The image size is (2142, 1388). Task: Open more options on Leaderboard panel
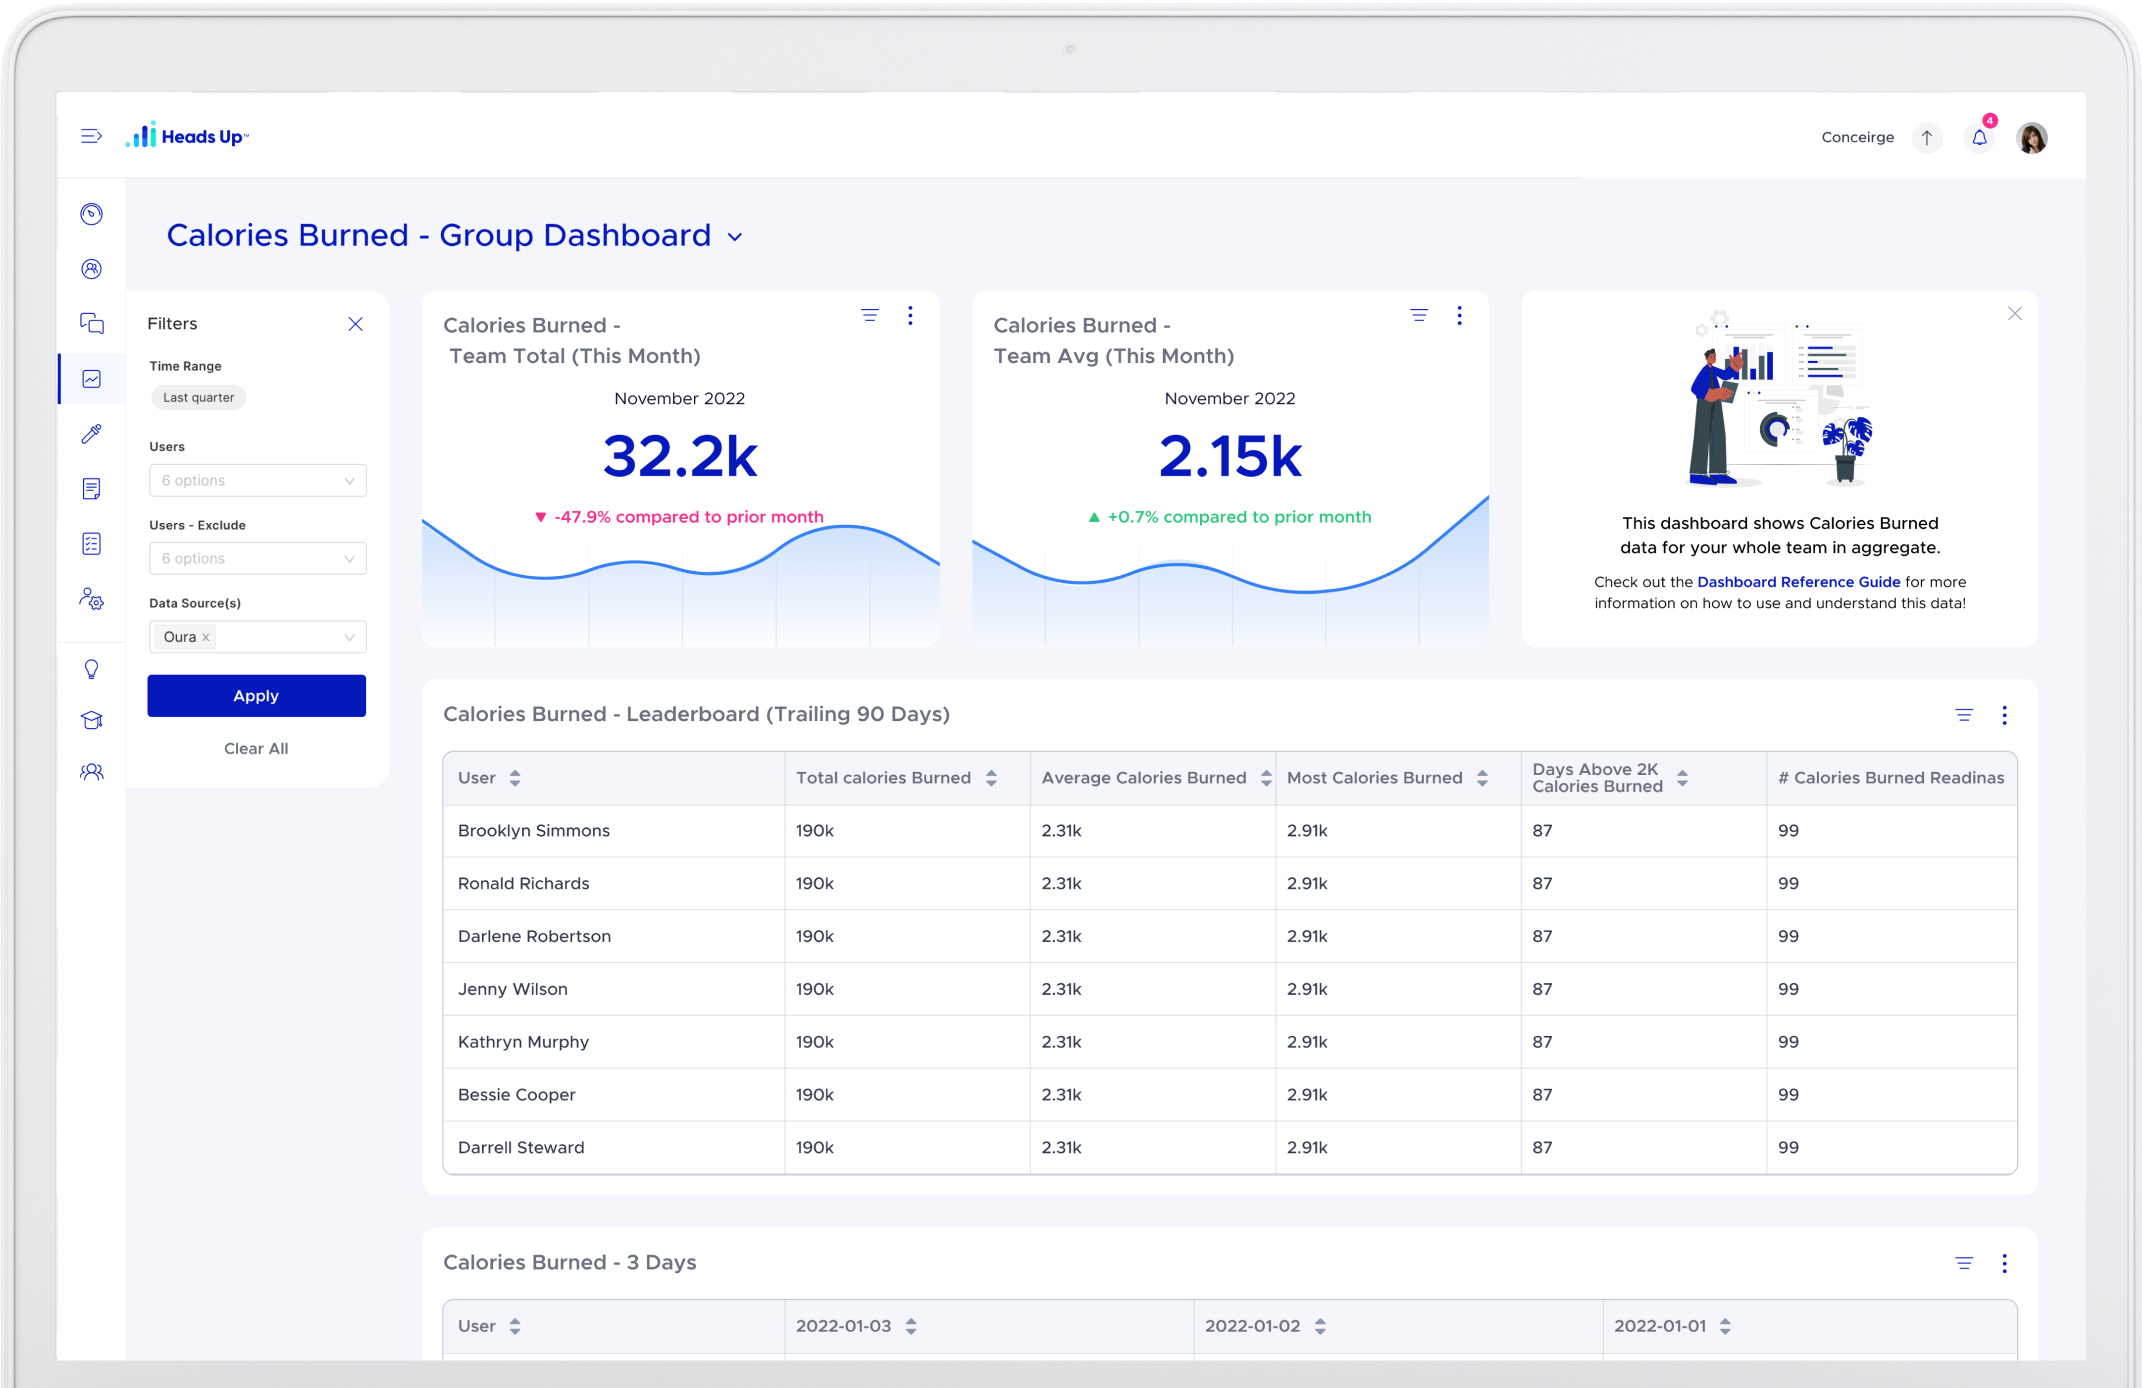[2004, 715]
